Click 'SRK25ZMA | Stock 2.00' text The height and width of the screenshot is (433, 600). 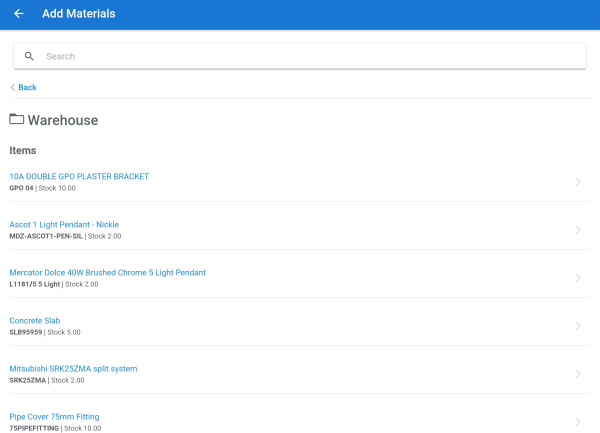(x=47, y=380)
